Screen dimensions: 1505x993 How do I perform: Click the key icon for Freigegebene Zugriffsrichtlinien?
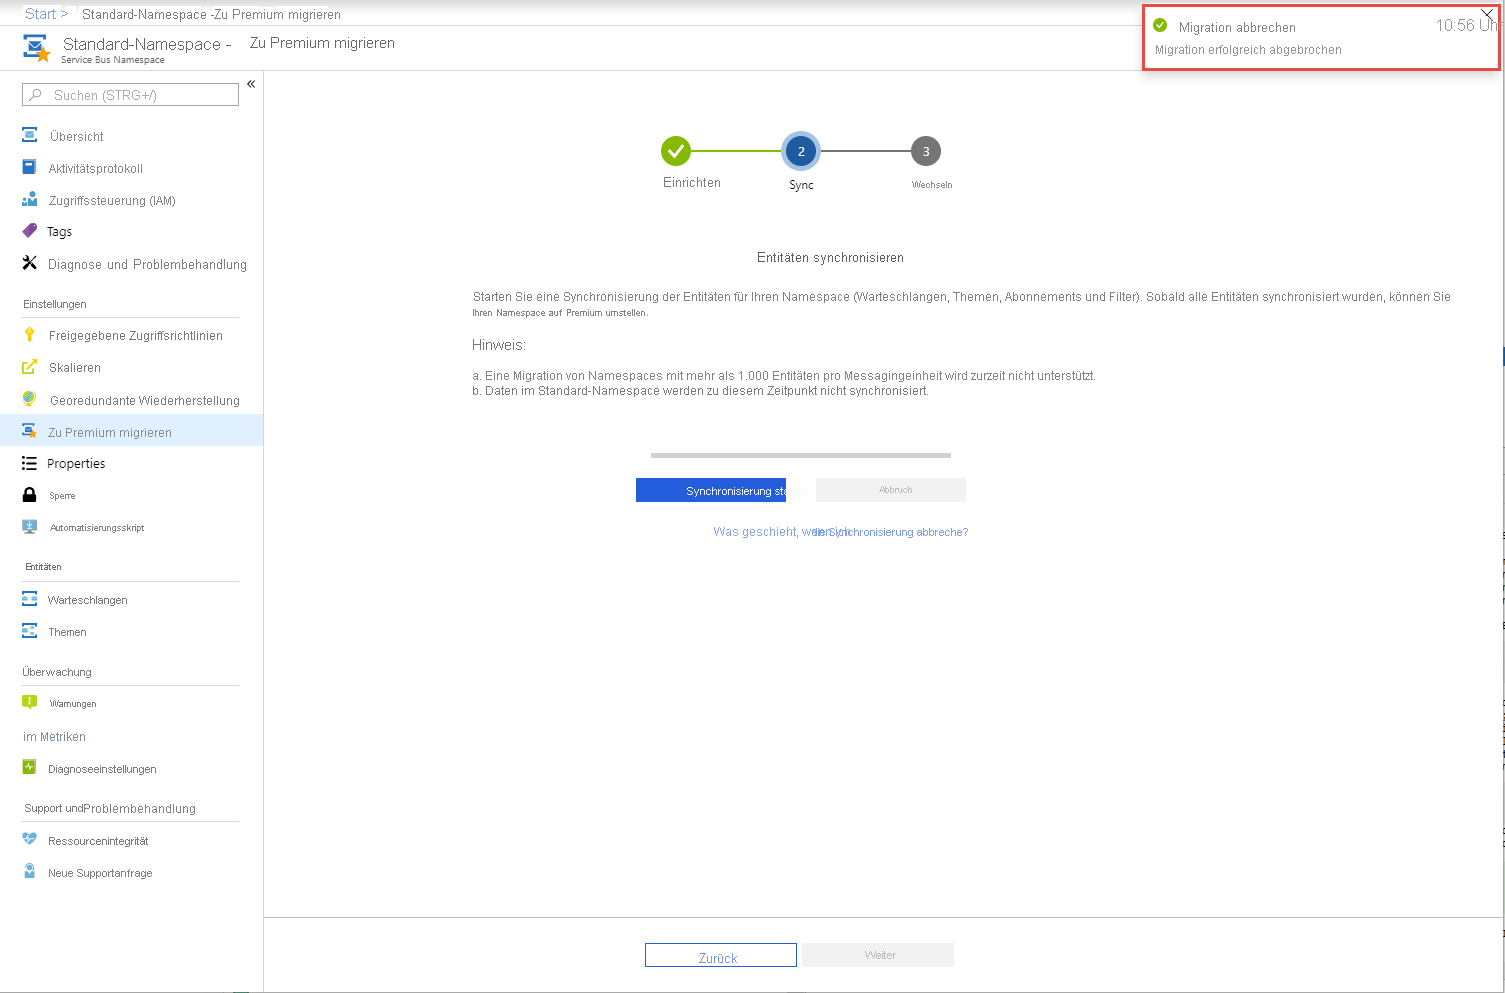pyautogui.click(x=30, y=334)
